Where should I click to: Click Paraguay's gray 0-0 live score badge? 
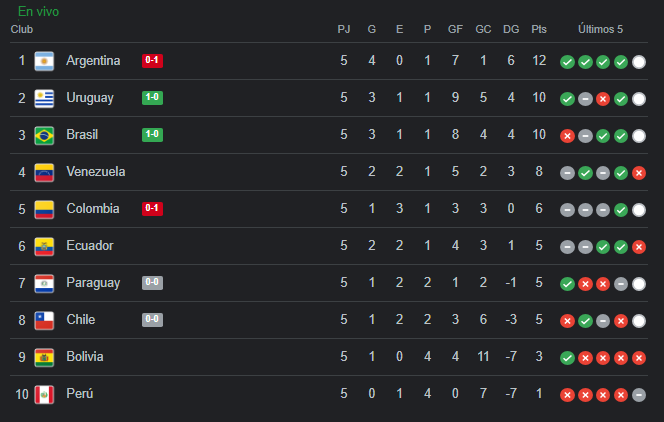[x=152, y=283]
